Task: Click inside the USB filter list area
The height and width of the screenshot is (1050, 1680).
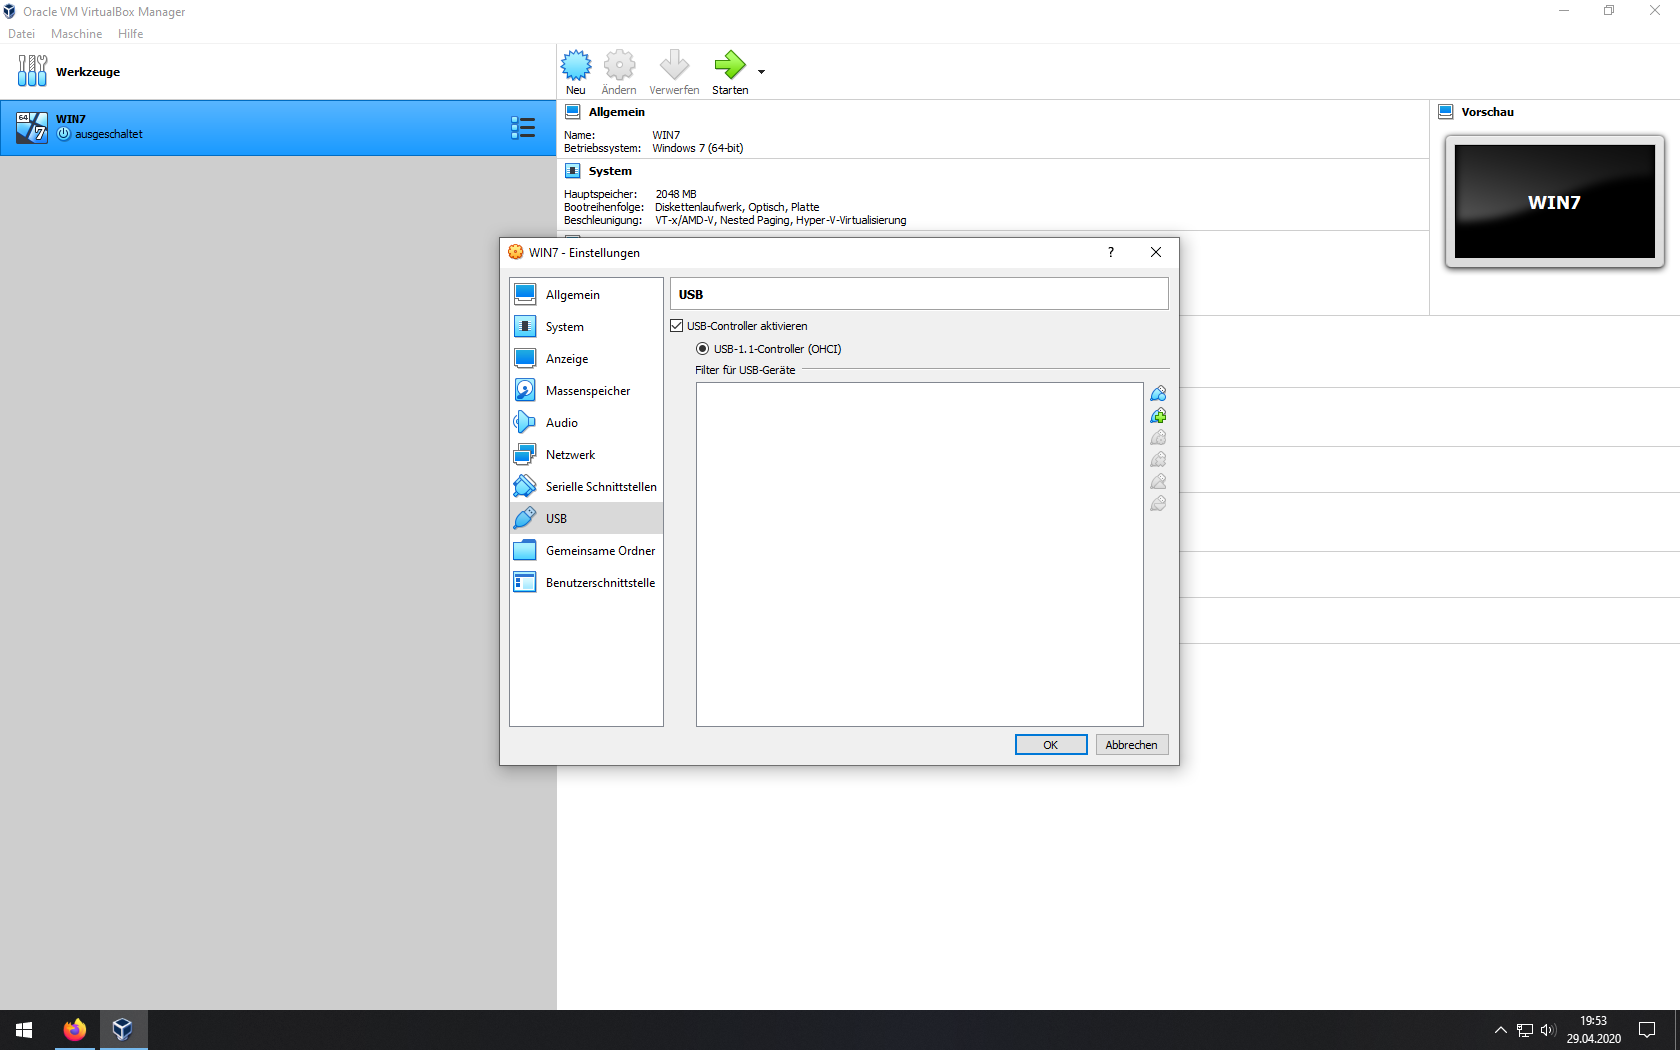Action: (920, 554)
